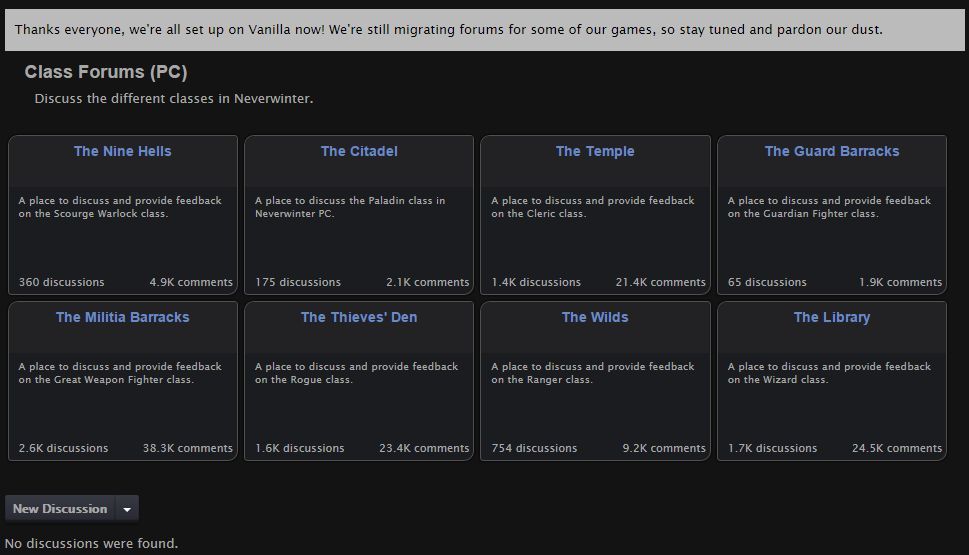969x555 pixels.
Task: Click the Class Forums (PC) heading
Action: point(106,72)
